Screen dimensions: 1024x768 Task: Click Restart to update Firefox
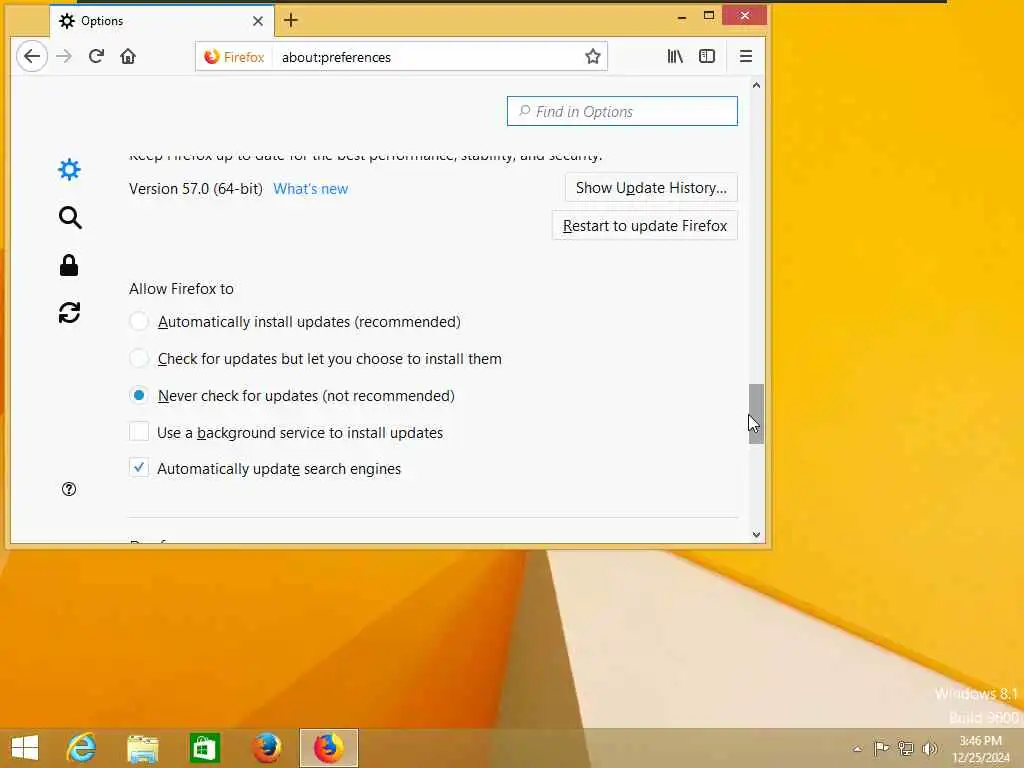click(x=645, y=225)
